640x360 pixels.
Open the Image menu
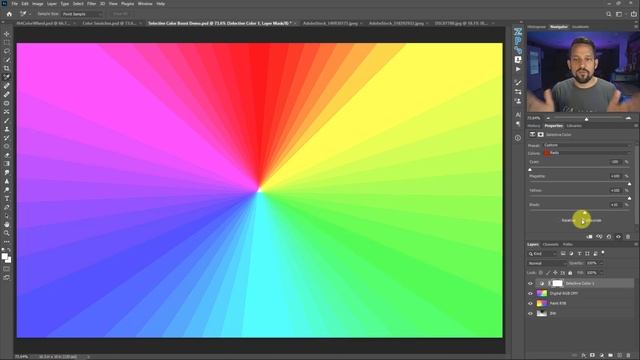(38, 4)
